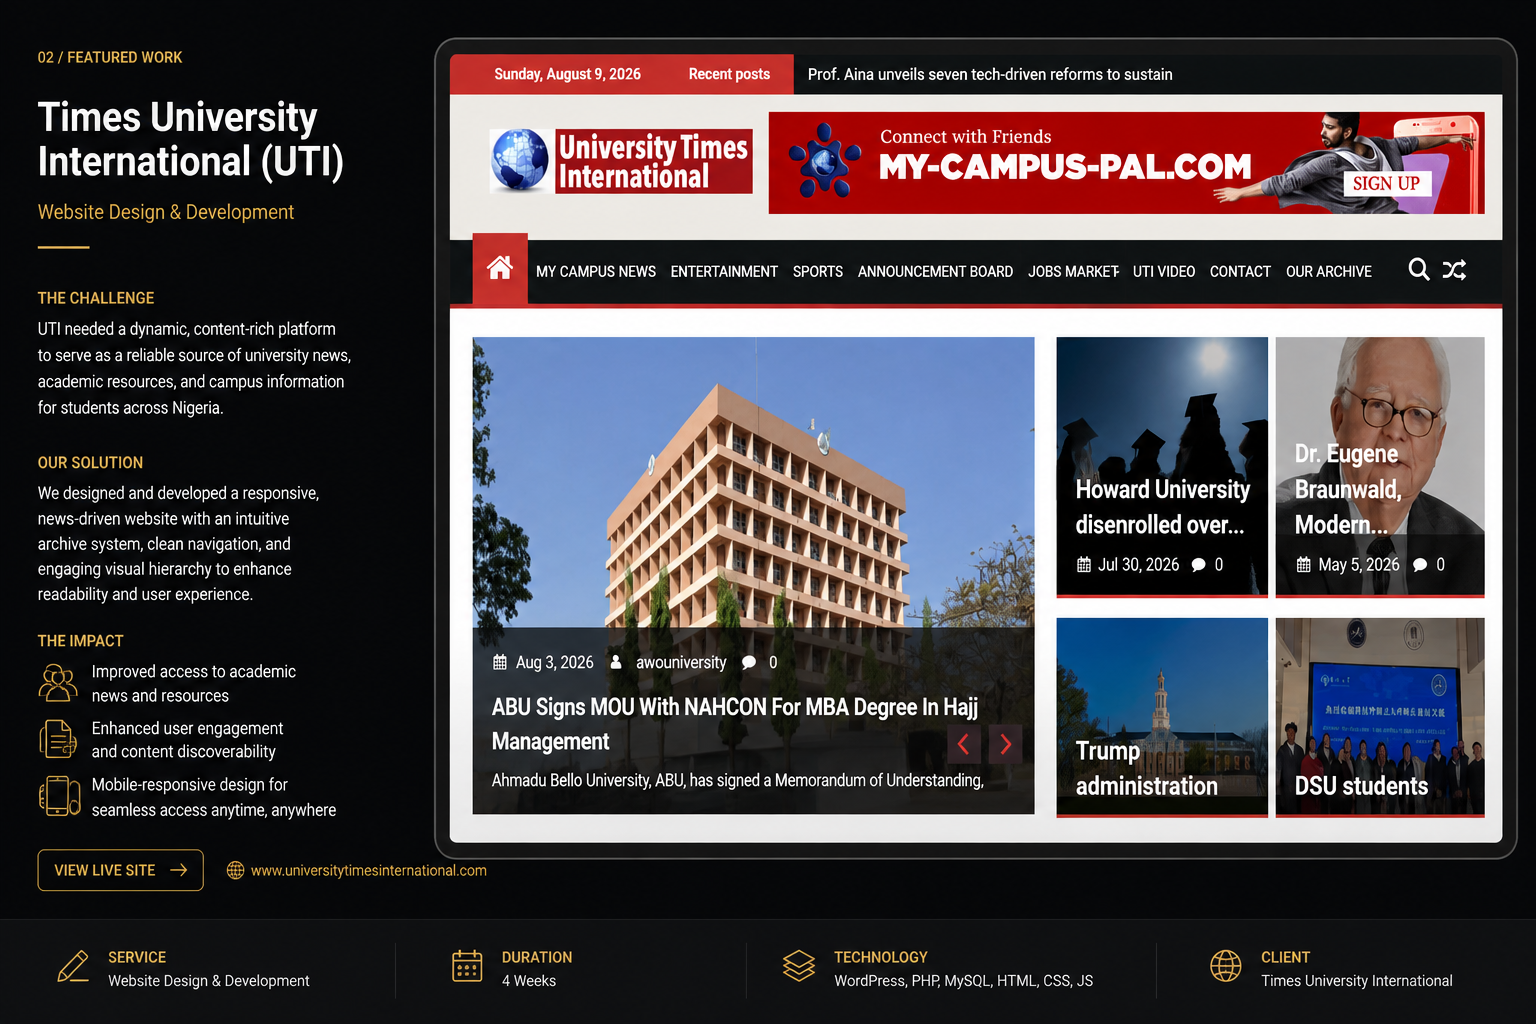The width and height of the screenshot is (1536, 1024).
Task: Click the pencil Service icon
Action: 73,967
